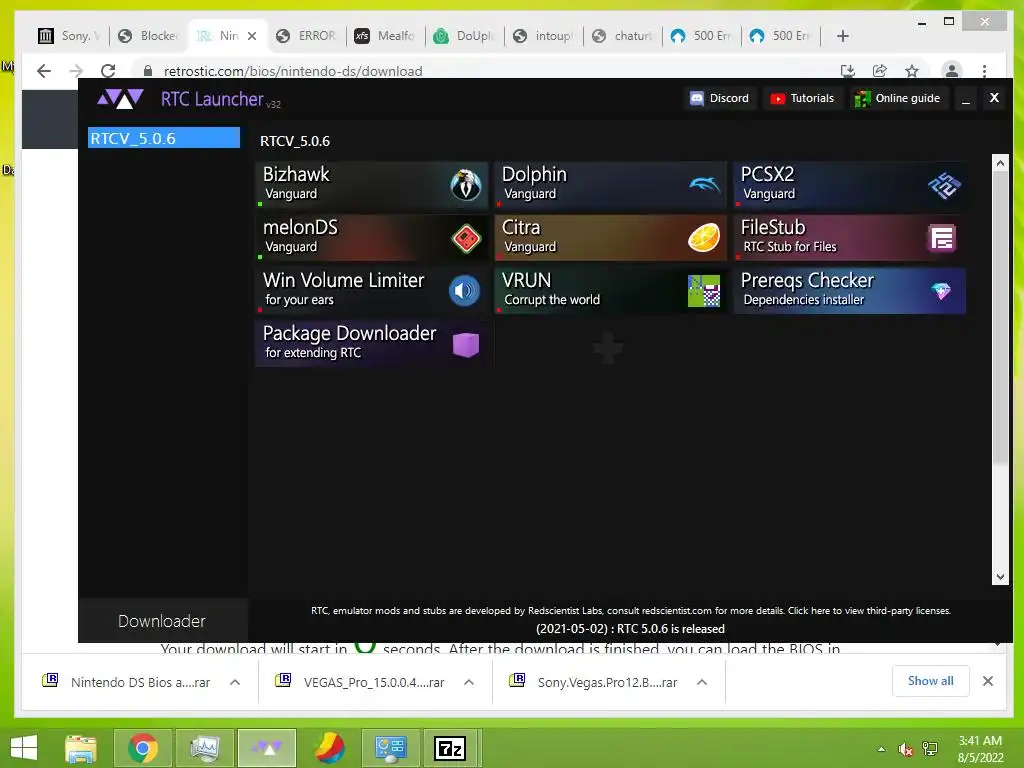The image size is (1024, 768).
Task: Click the launcher vertical scrollbar thumb
Action: pyautogui.click(x=1000, y=318)
